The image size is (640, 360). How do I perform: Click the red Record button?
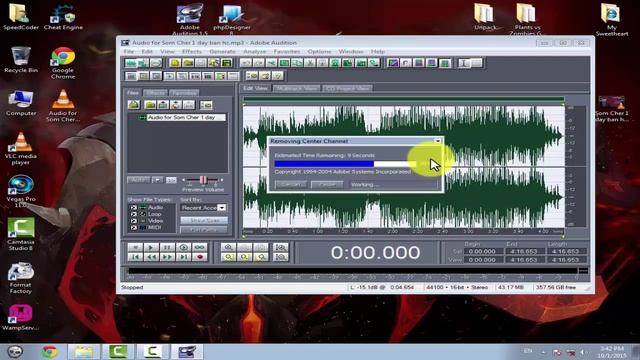coord(200,257)
